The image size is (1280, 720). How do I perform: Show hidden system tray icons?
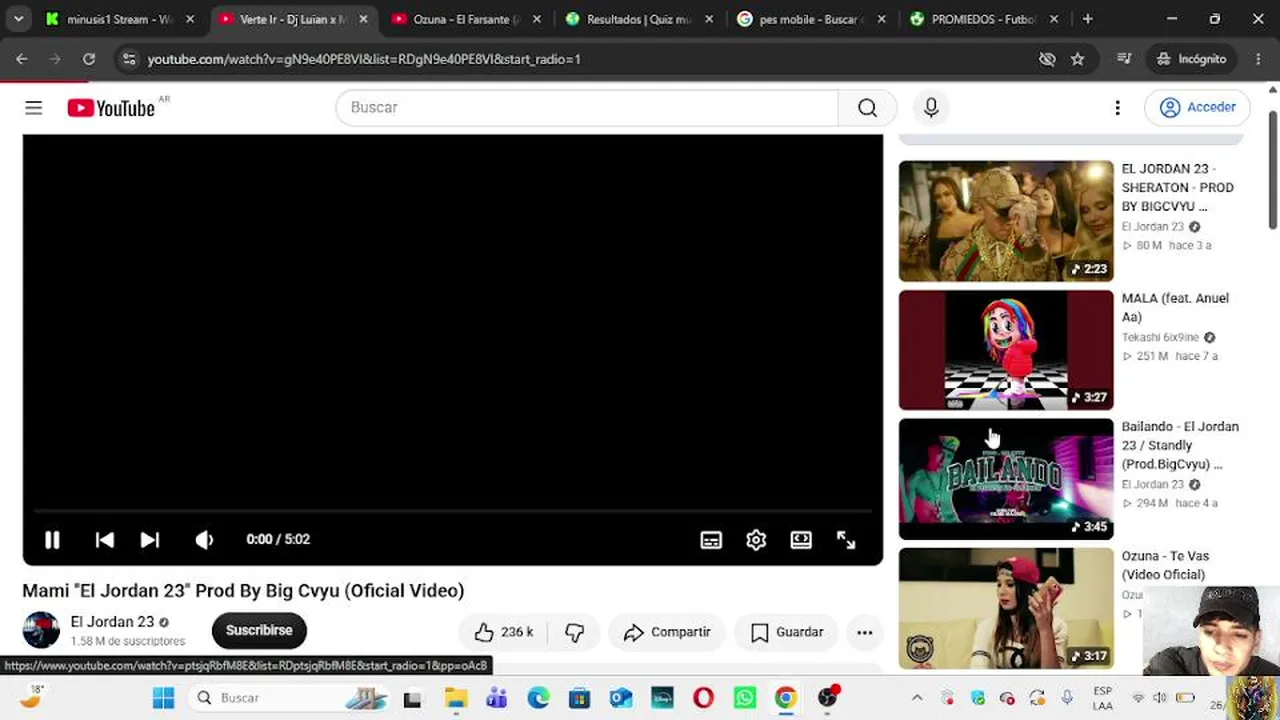pos(917,698)
